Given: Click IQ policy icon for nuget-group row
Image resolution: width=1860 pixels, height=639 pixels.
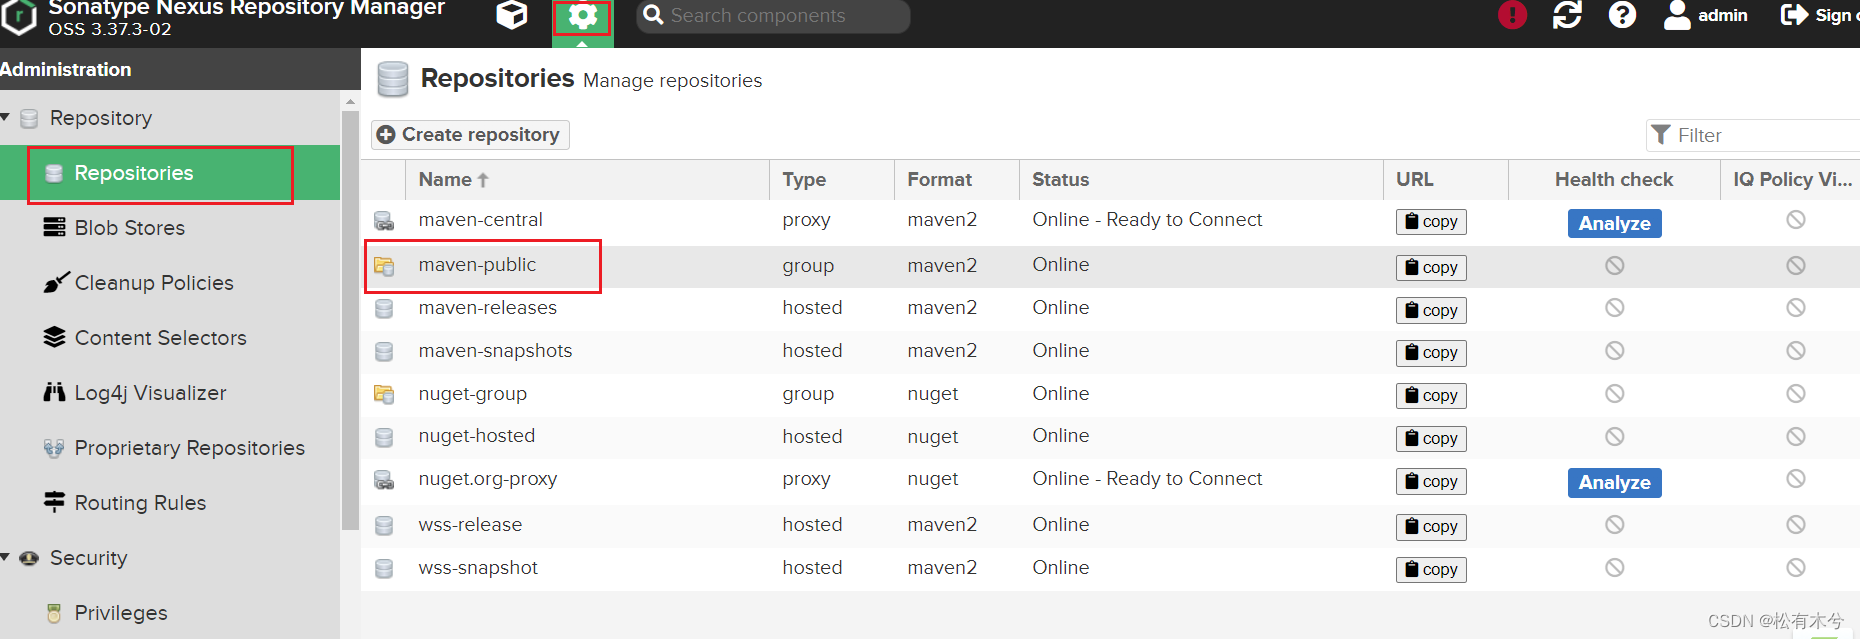Looking at the screenshot, I should click(1796, 393).
